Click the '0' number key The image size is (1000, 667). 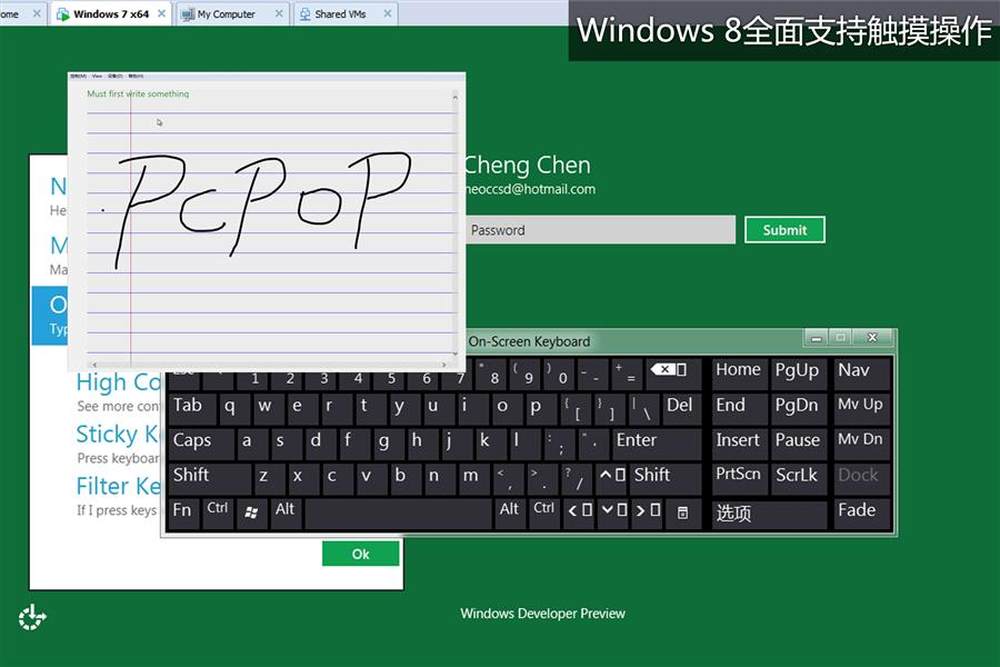pyautogui.click(x=560, y=374)
